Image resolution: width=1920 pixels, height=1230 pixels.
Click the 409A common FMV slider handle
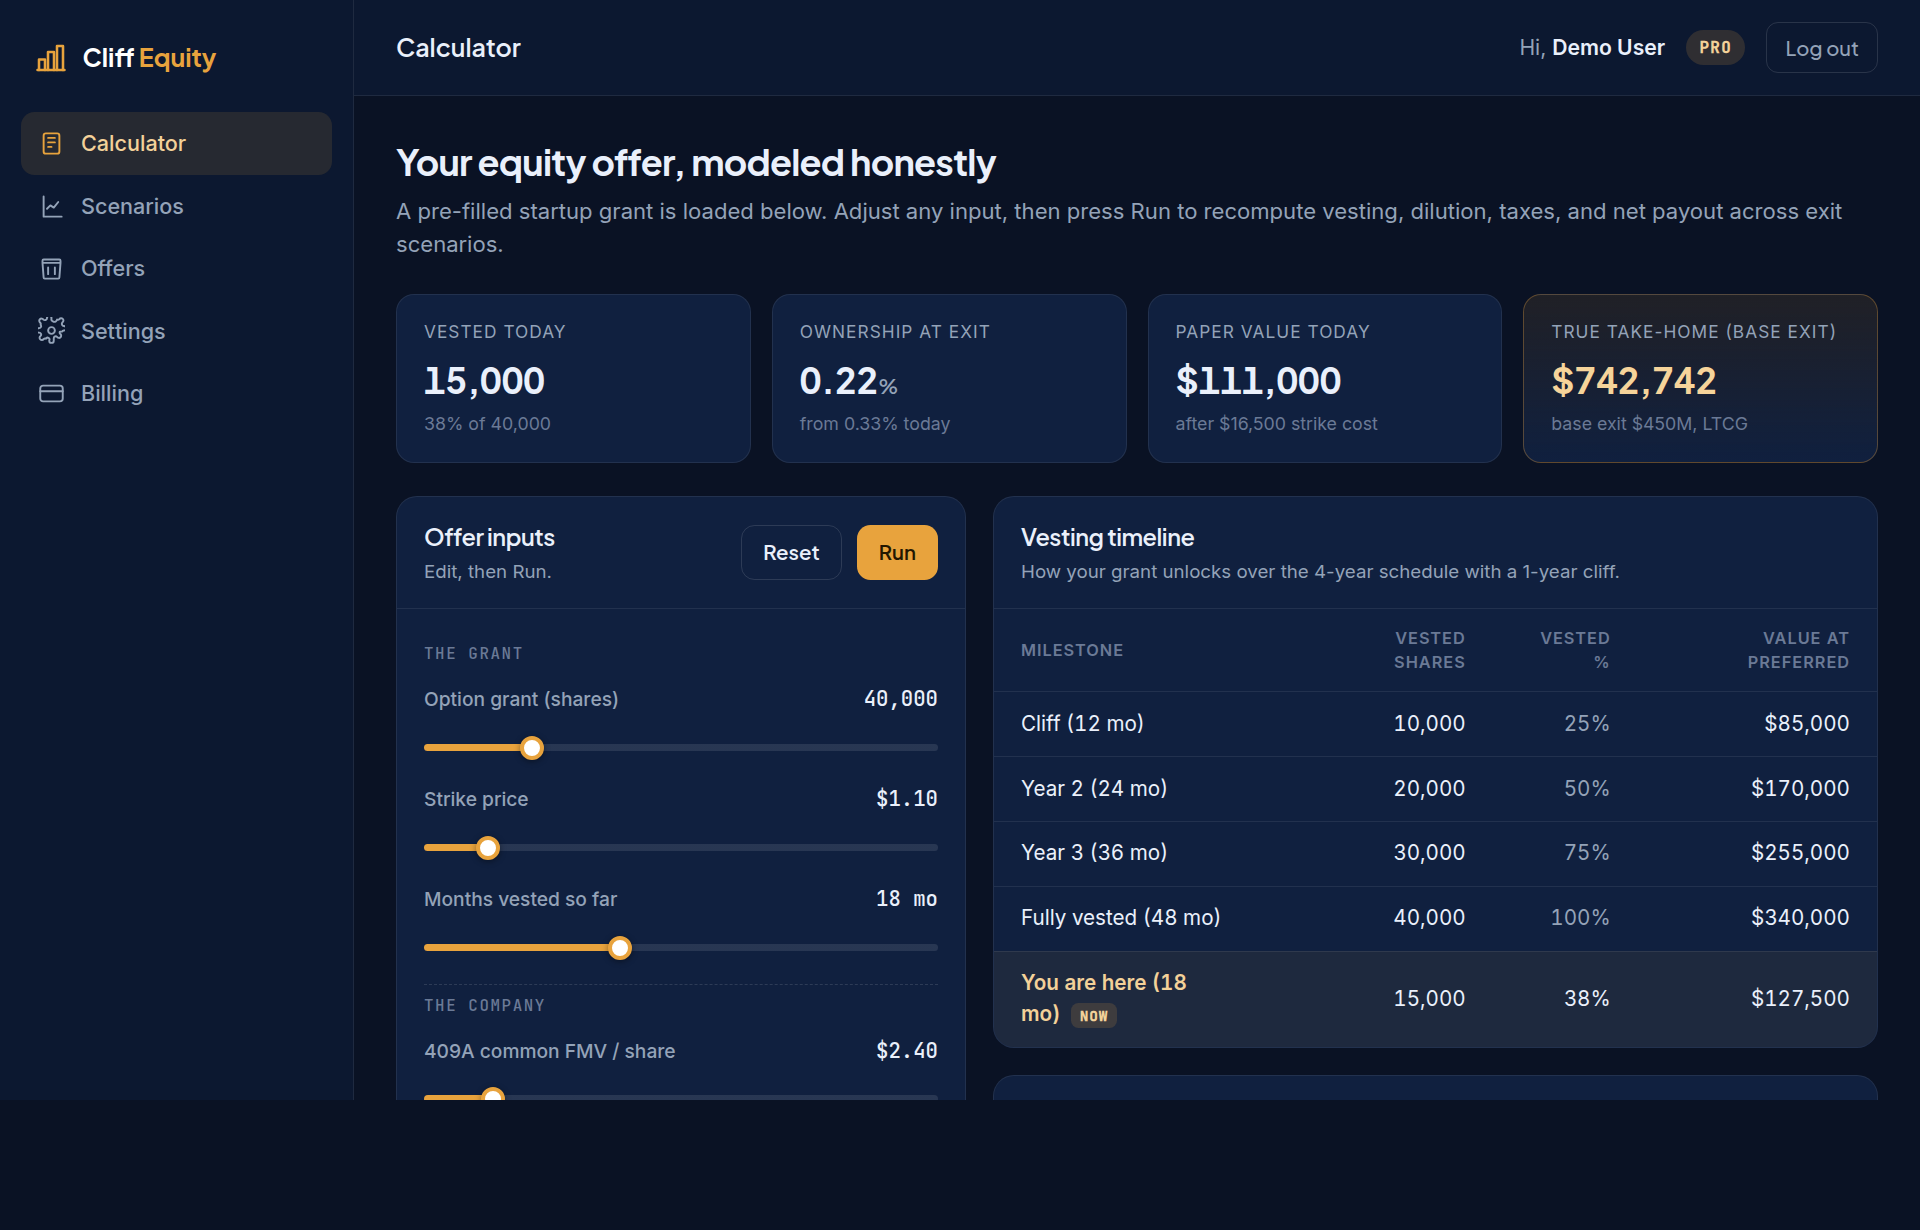pyautogui.click(x=493, y=1096)
